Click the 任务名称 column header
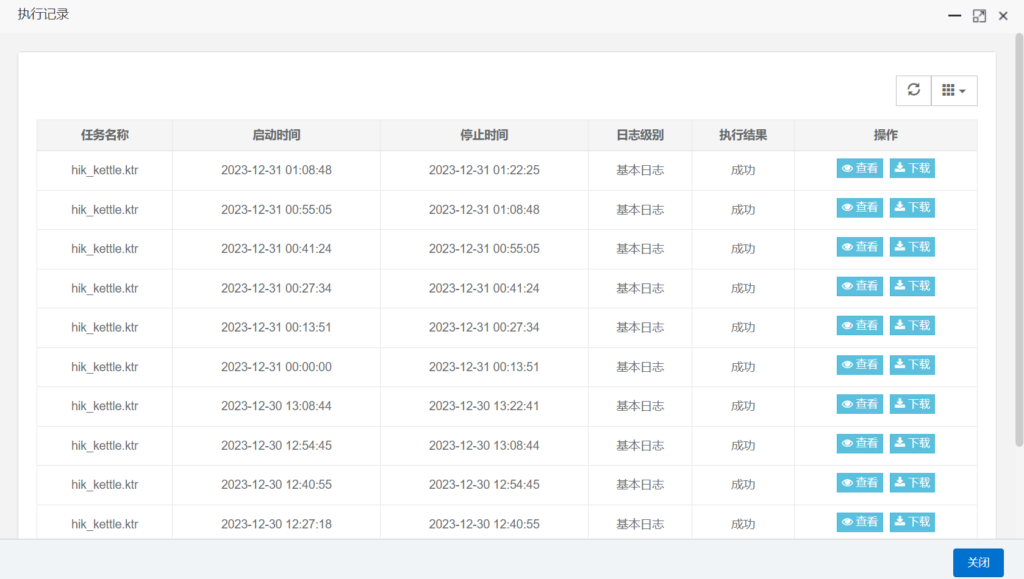The width and height of the screenshot is (1024, 579). click(104, 135)
